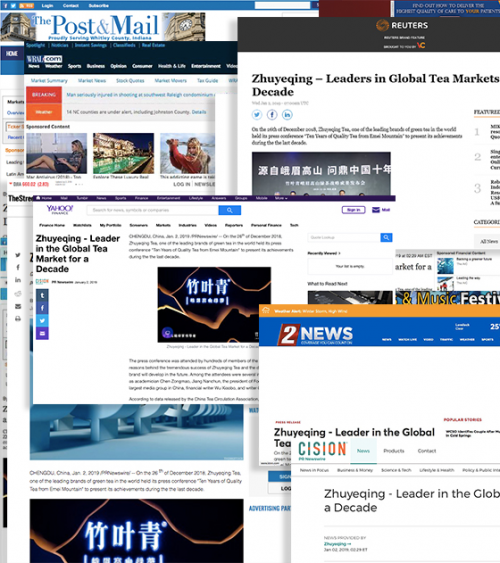Select Market Summary tab on WRAL
The width and height of the screenshot is (500, 563).
pyautogui.click(x=49, y=80)
